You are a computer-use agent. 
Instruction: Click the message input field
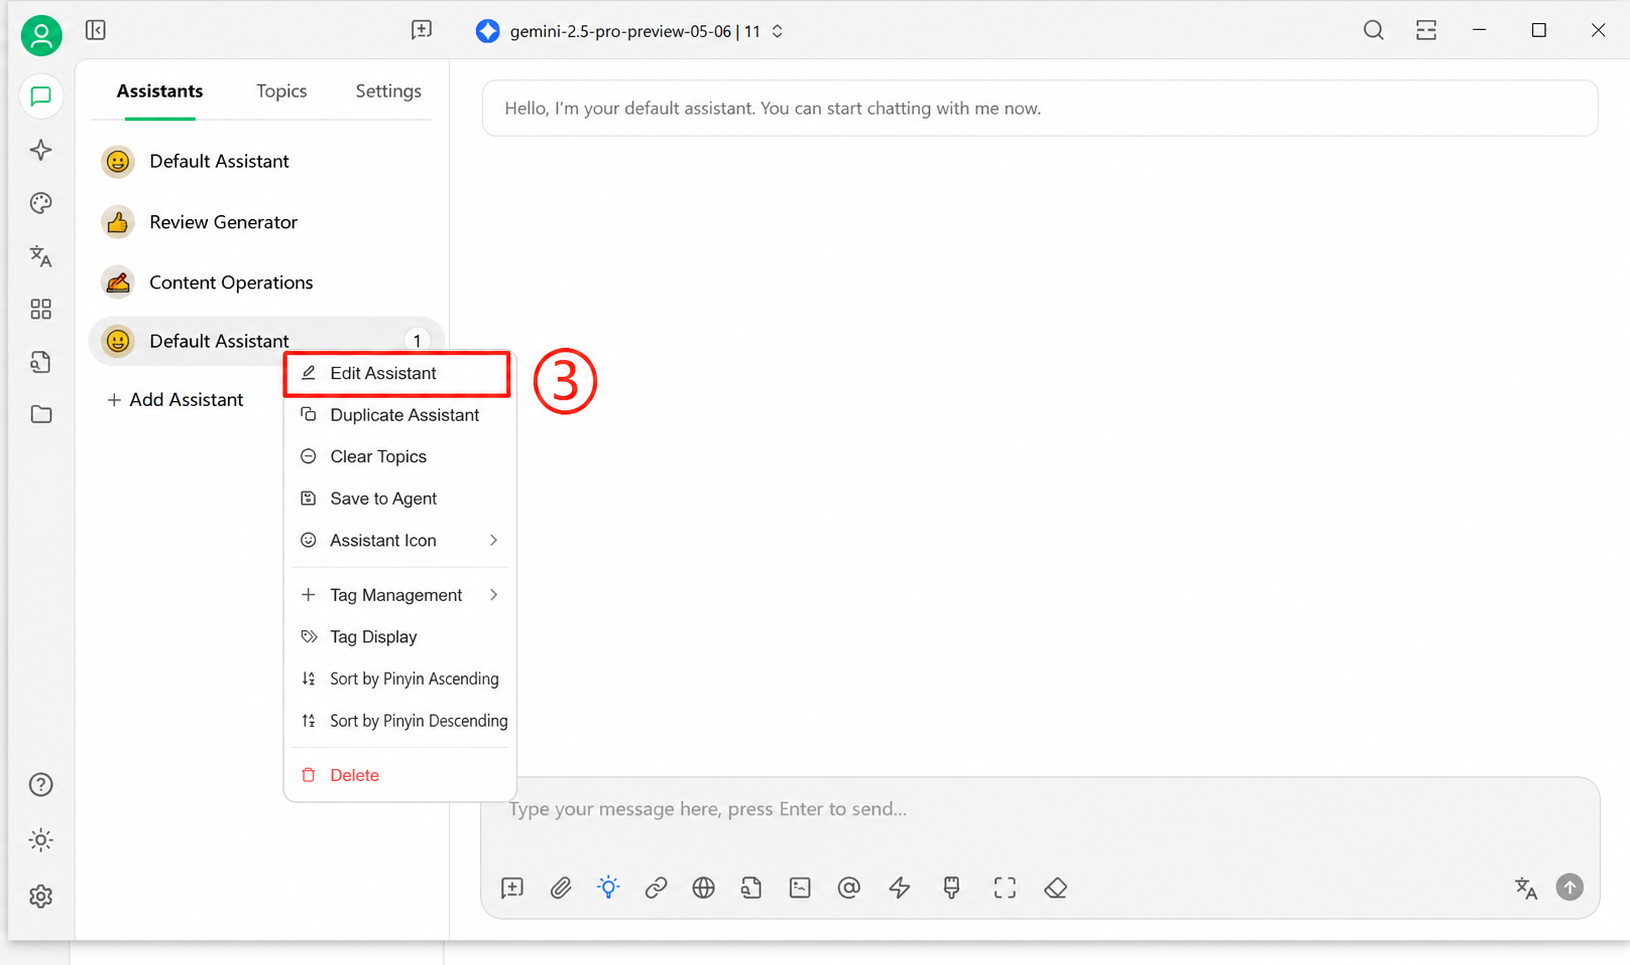point(1040,809)
